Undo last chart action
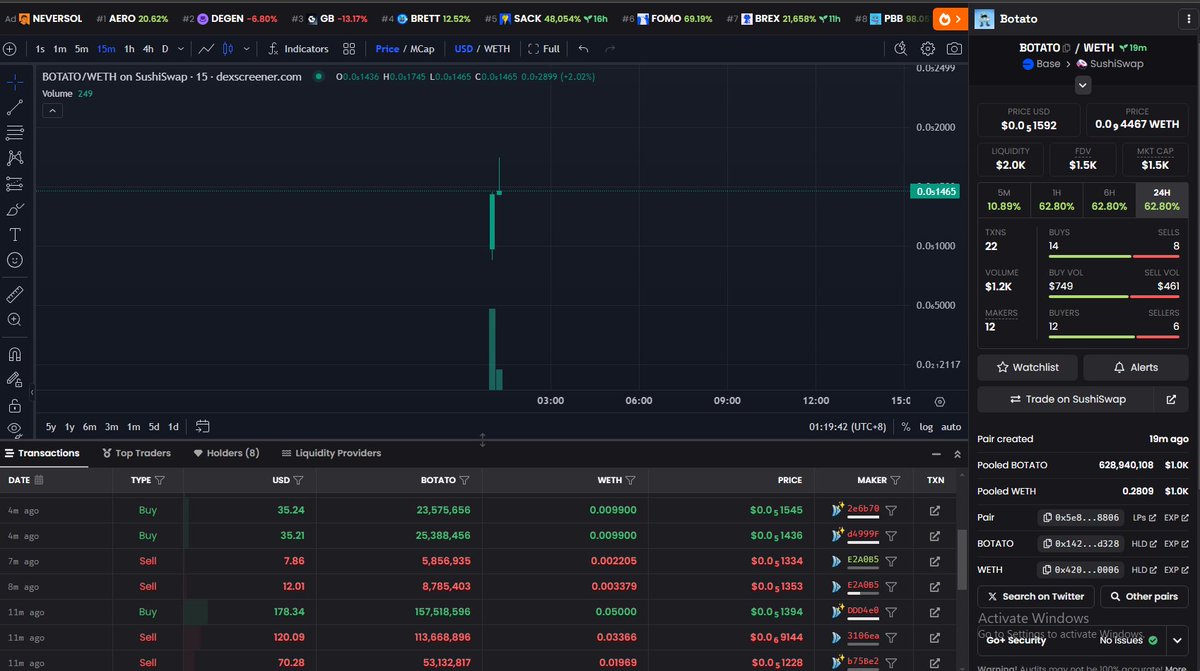The height and width of the screenshot is (671, 1200). tap(583, 48)
